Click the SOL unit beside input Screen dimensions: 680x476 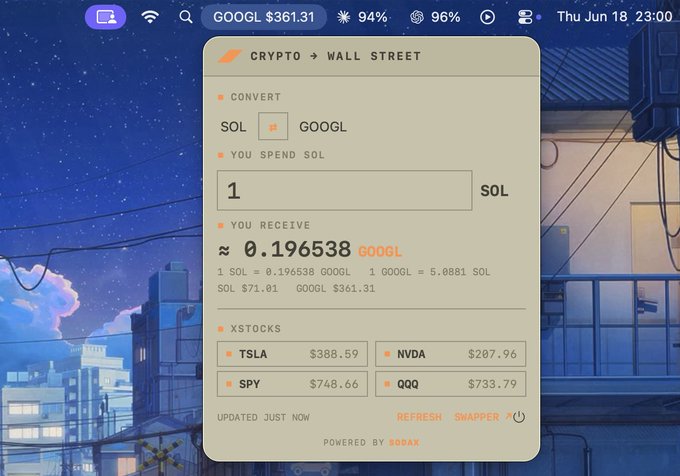click(x=494, y=191)
